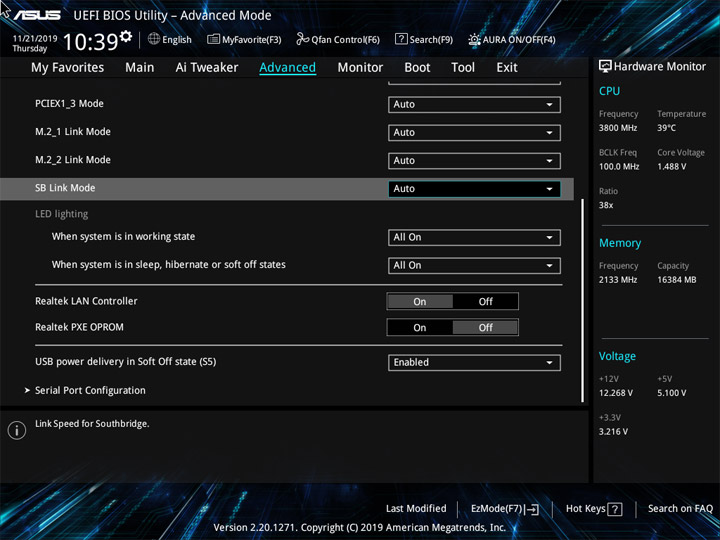
Task: Click the Qfan Control fan icon
Action: click(302, 39)
